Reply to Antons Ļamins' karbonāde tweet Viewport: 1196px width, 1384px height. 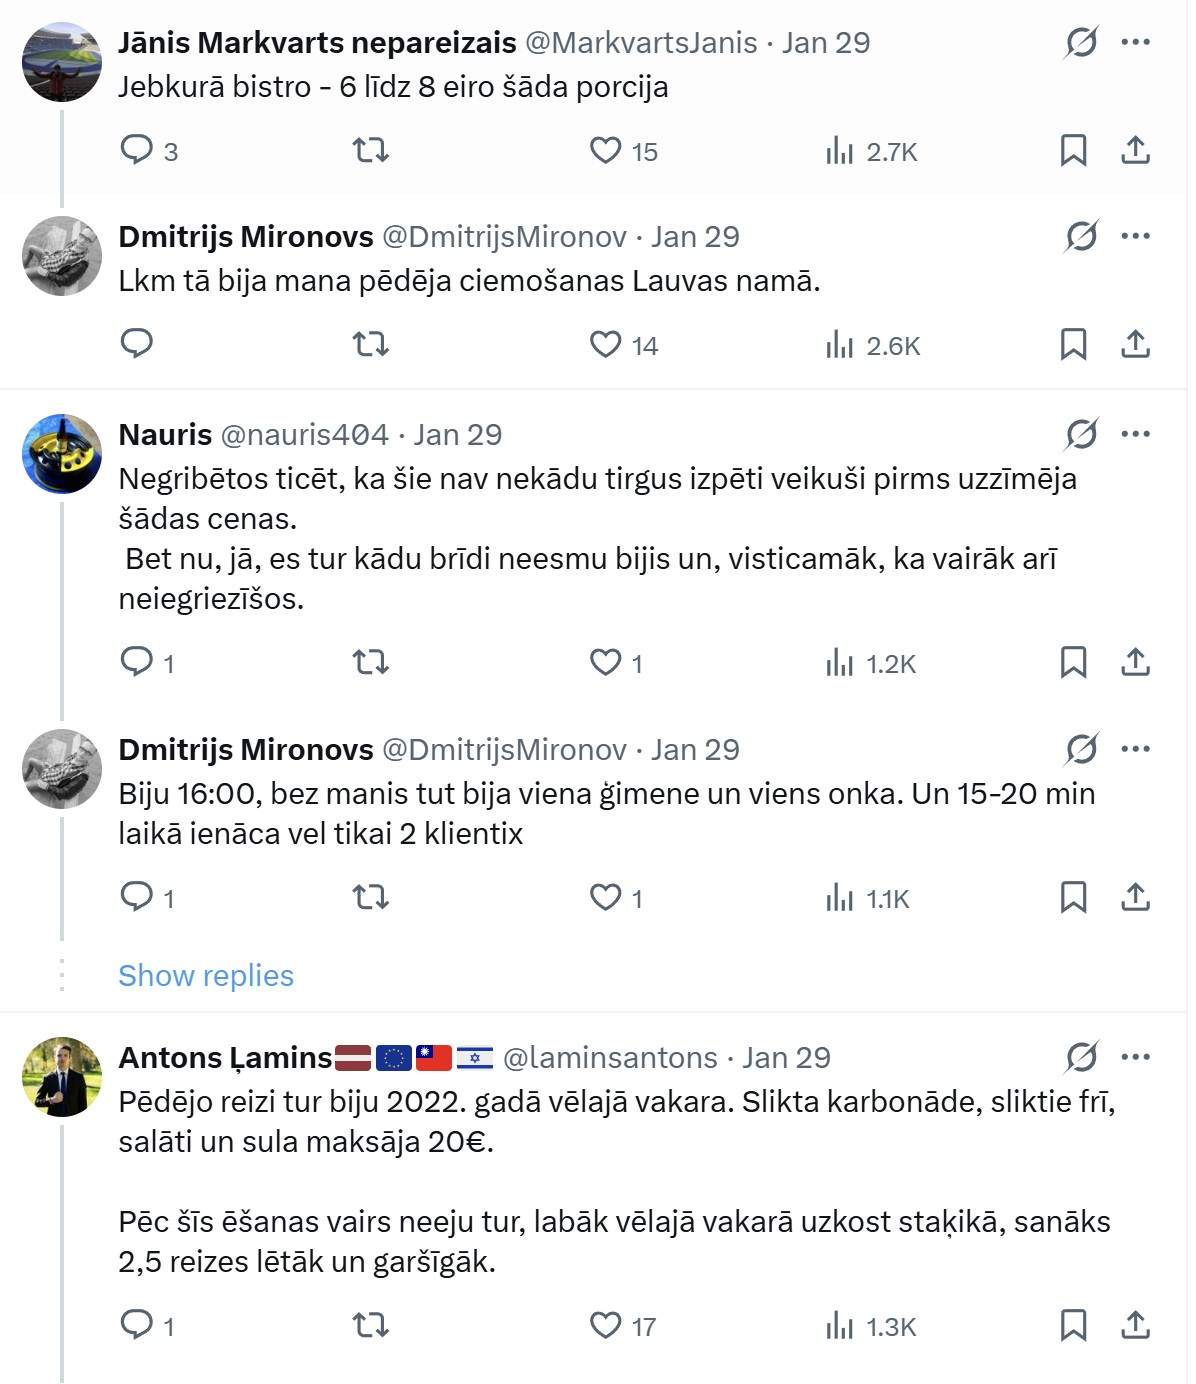tap(137, 1325)
